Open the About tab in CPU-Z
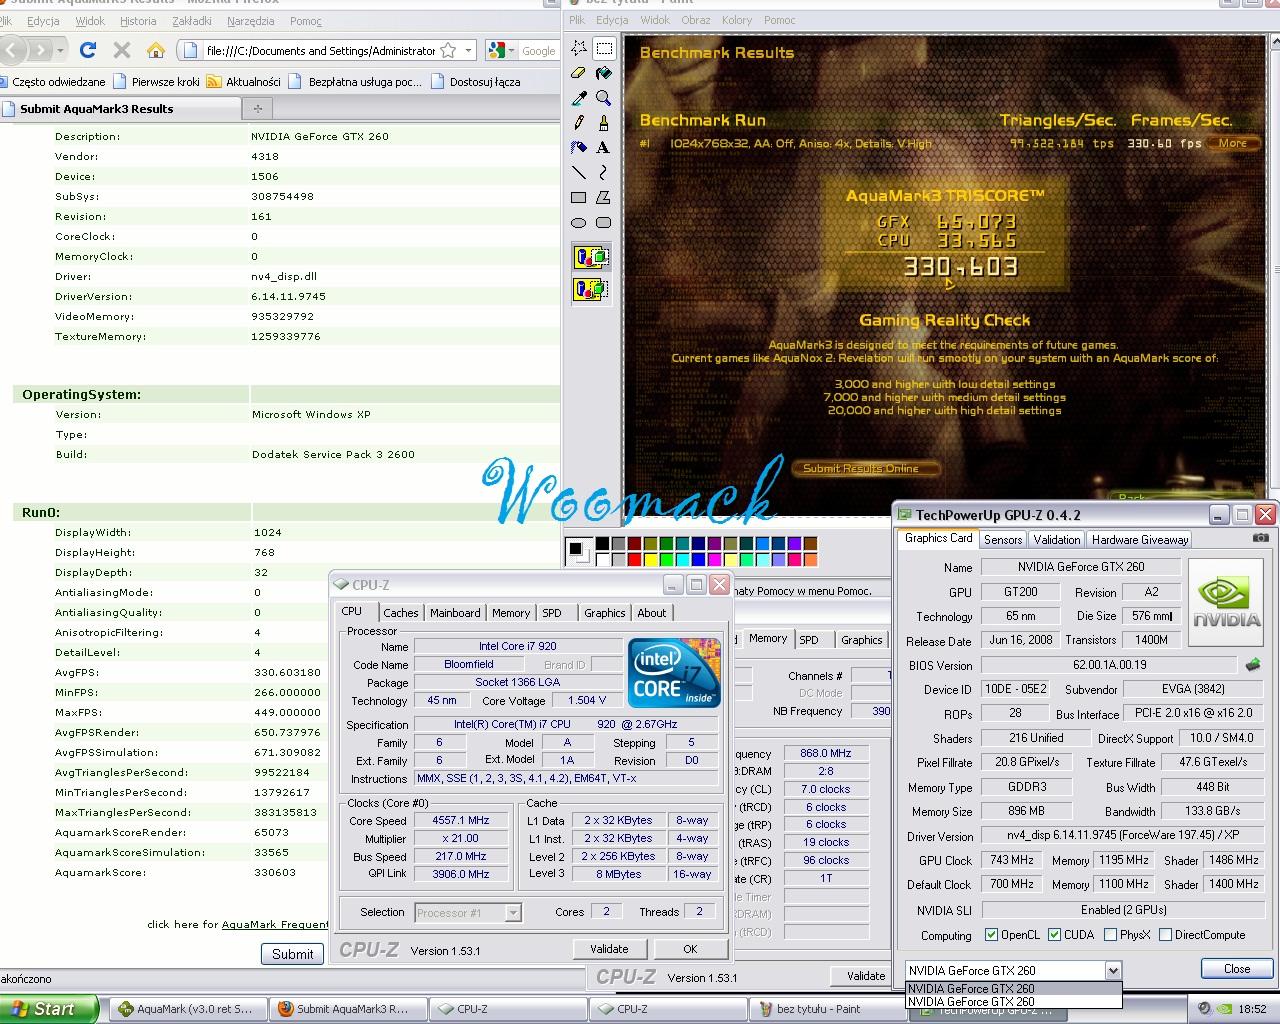 652,613
